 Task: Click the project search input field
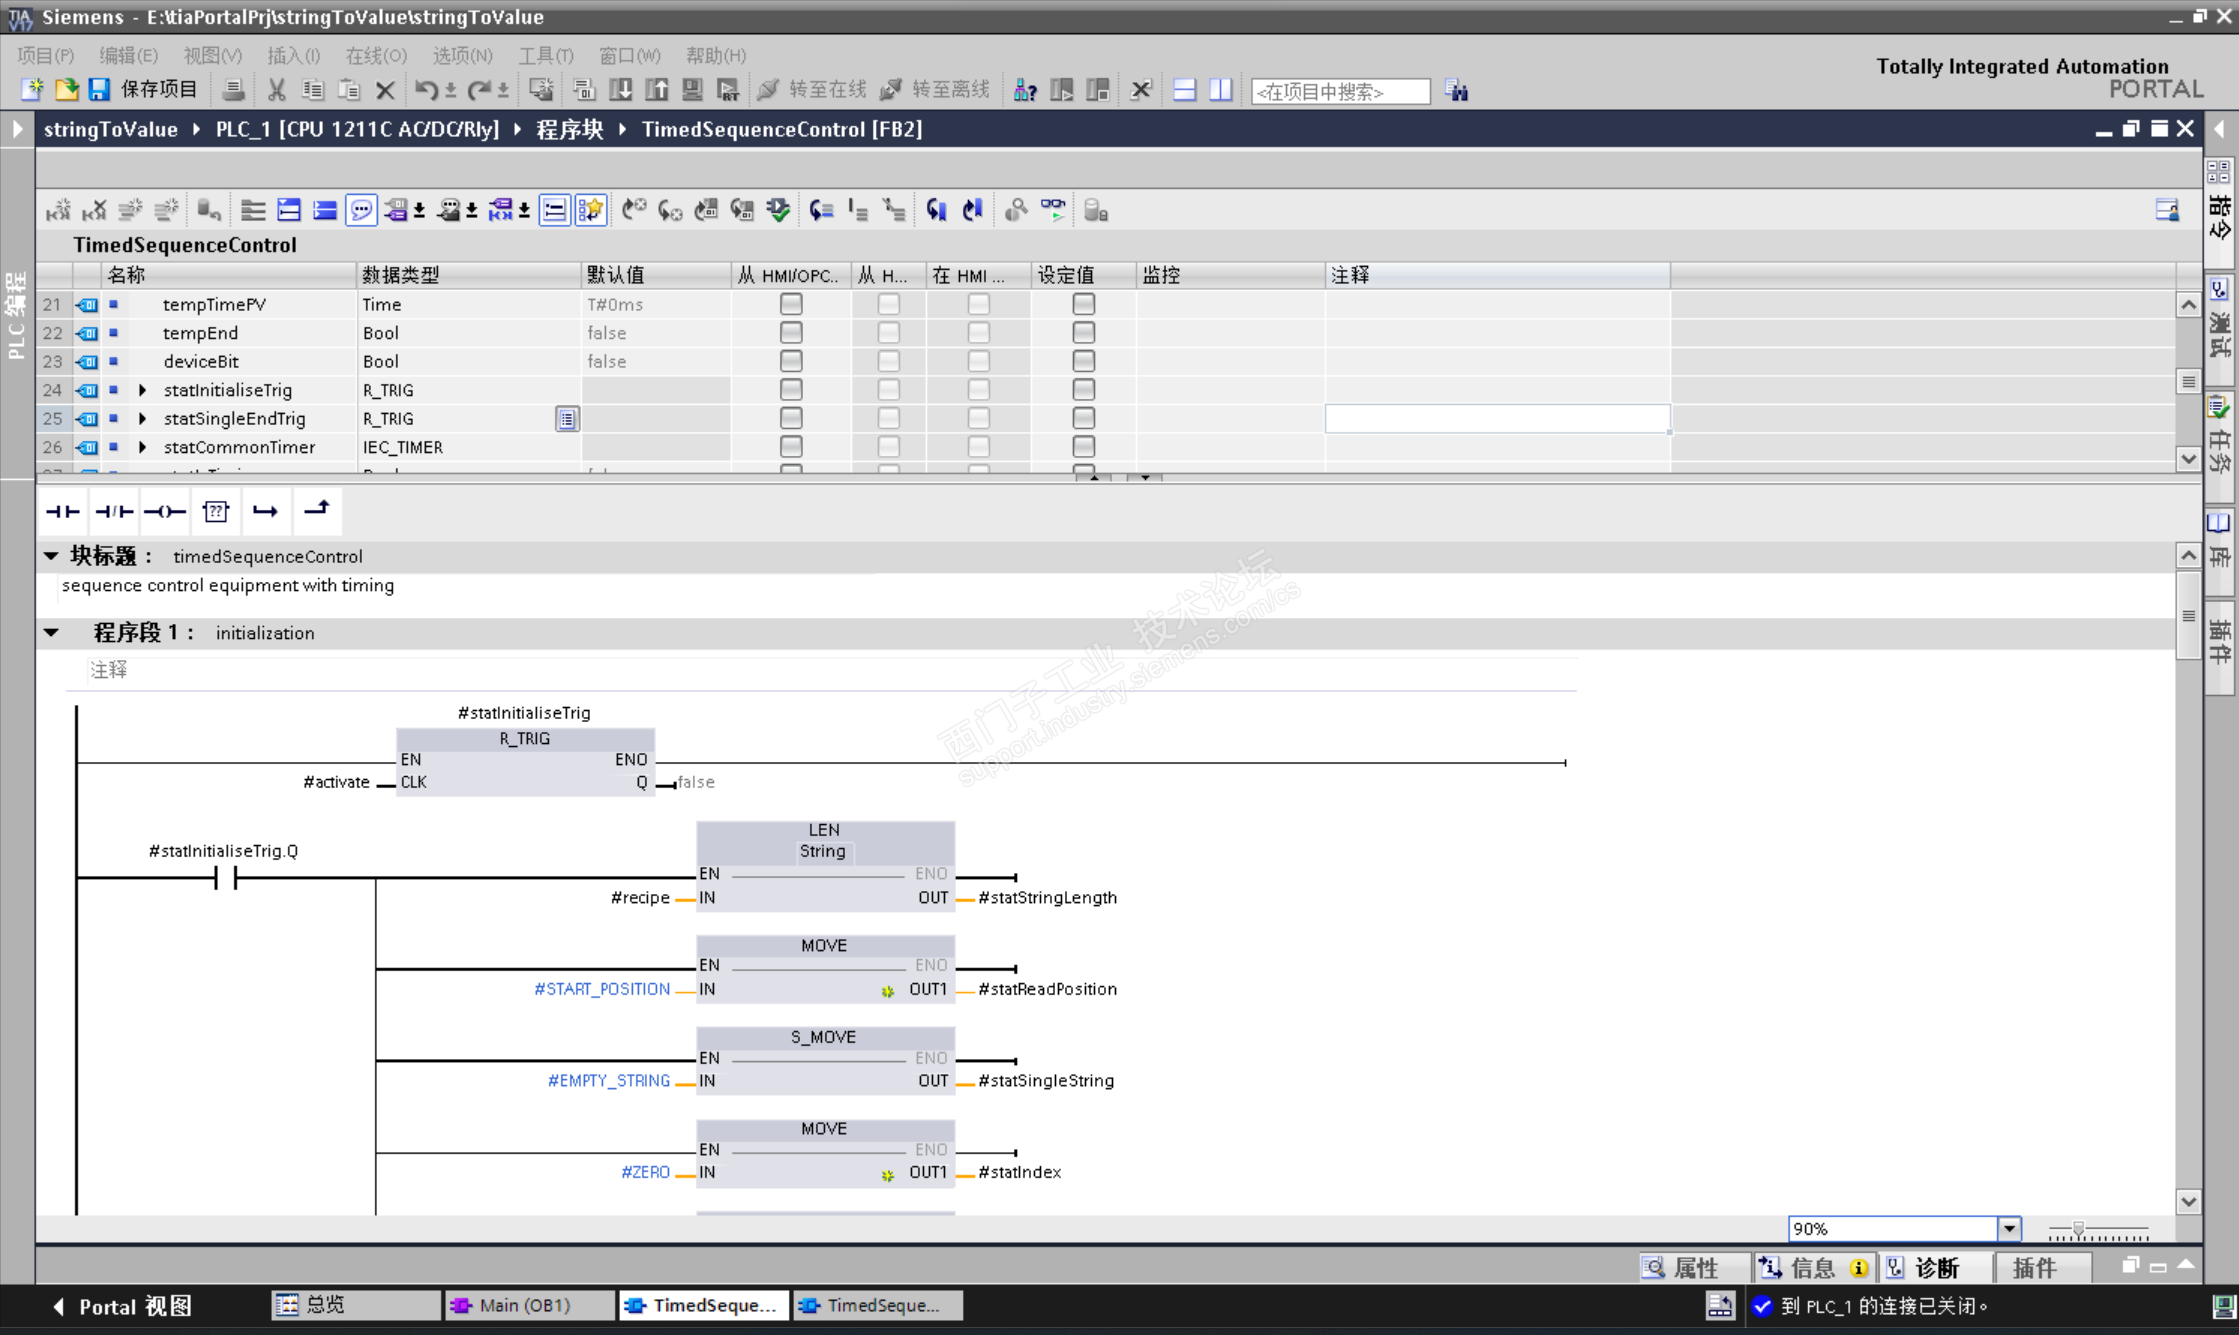click(x=1339, y=91)
